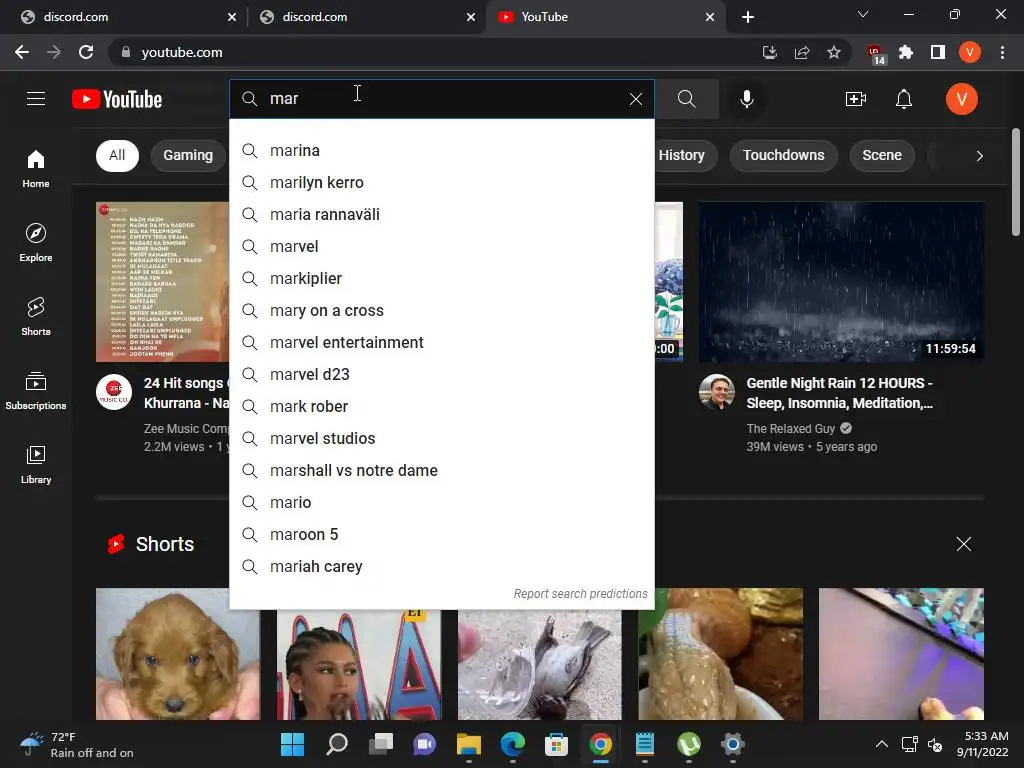Open File Explorer from the taskbar
This screenshot has width=1024, height=768.
click(469, 744)
